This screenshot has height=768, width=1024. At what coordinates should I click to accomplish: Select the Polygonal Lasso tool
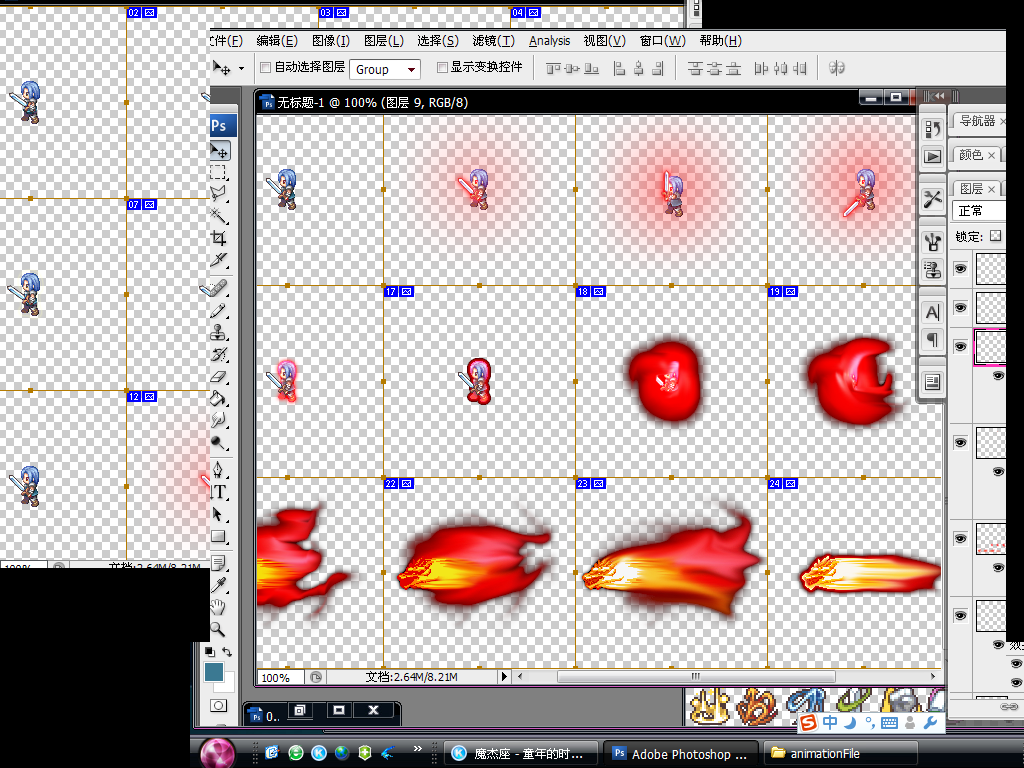(218, 193)
